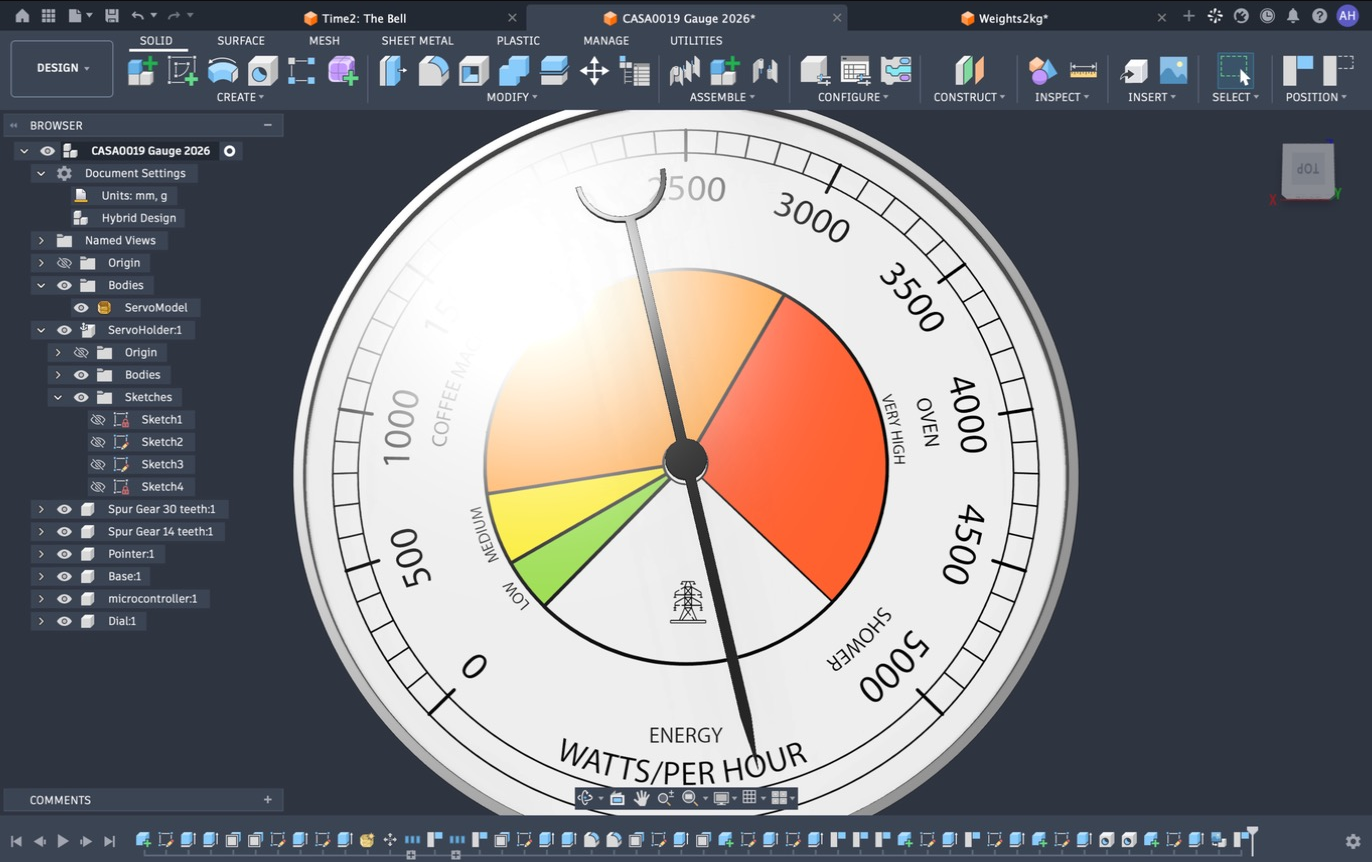Screen dimensions: 1372x862
Task: Add a comment with the plus button
Action: tap(267, 800)
